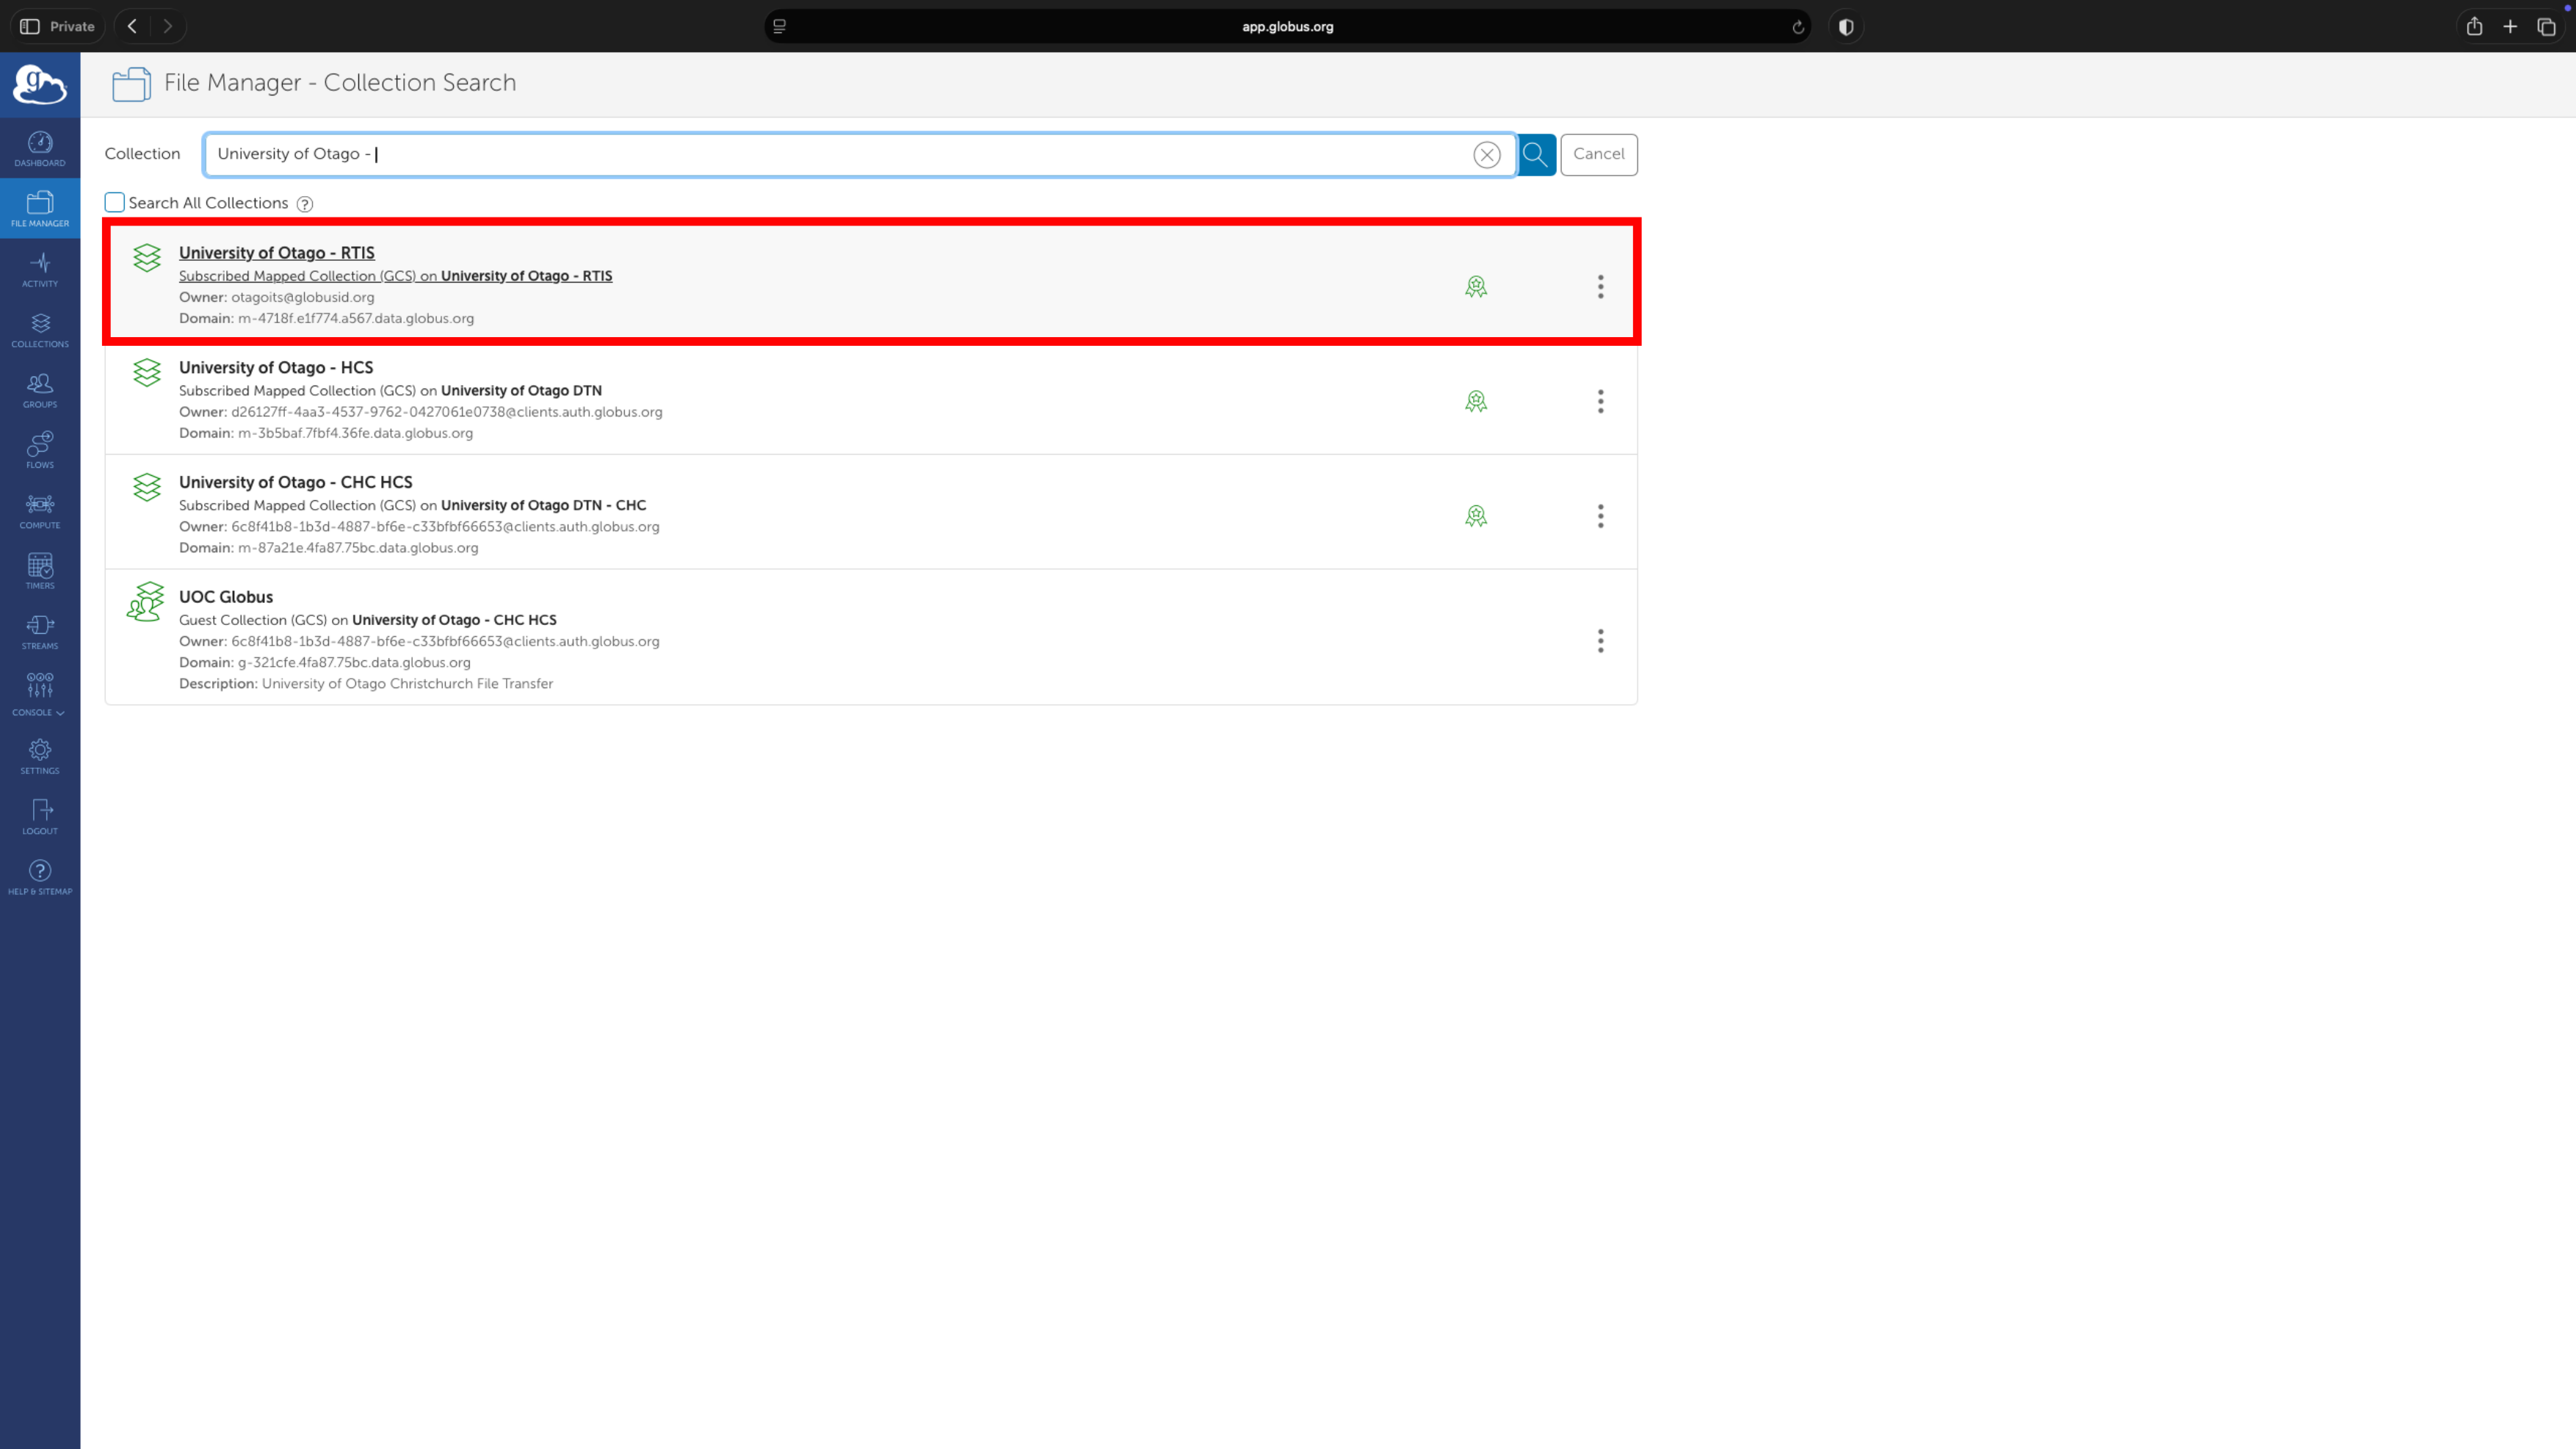Reload the app.globus.org page

click(1797, 27)
